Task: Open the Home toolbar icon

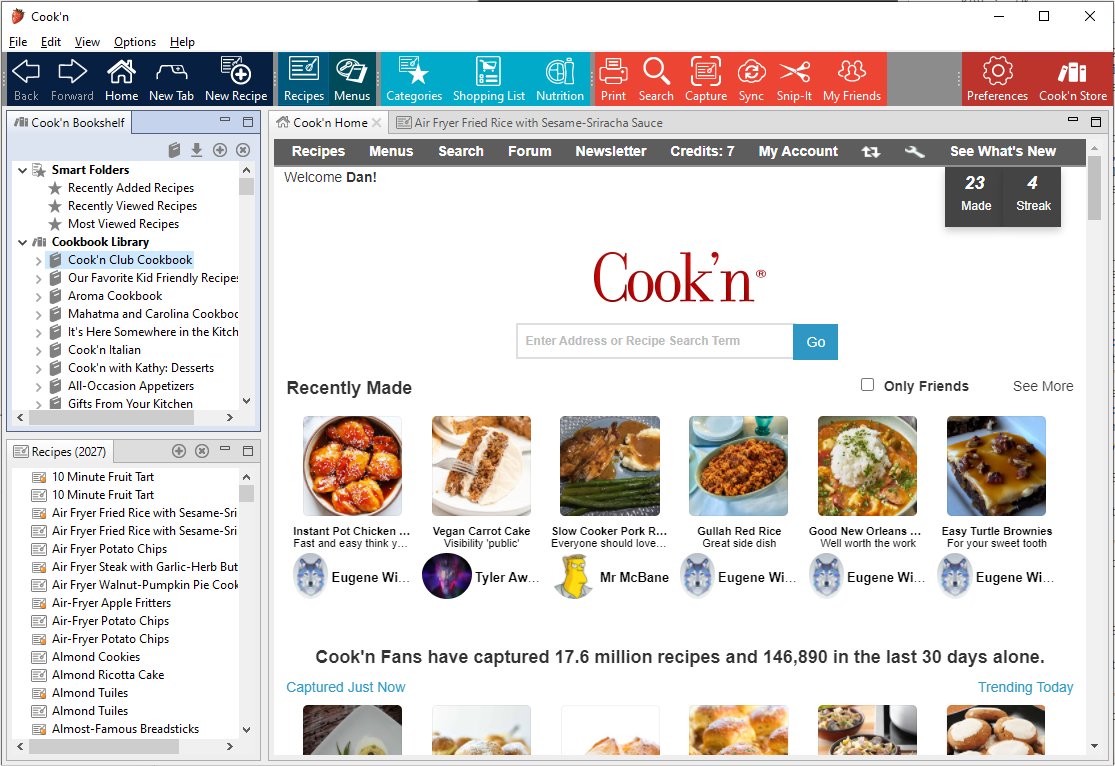Action: pos(122,79)
